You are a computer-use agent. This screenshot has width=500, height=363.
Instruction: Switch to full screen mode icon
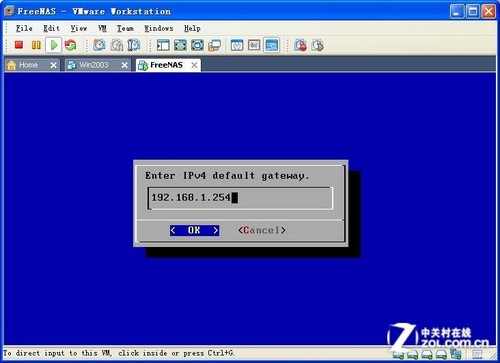click(x=180, y=45)
